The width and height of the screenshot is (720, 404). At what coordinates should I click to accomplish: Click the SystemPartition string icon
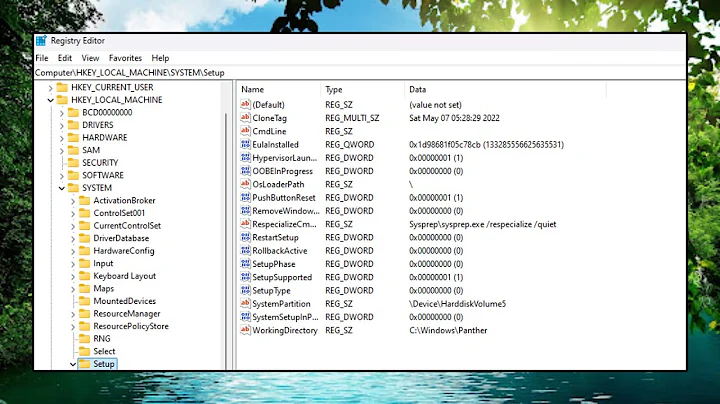coord(245,303)
